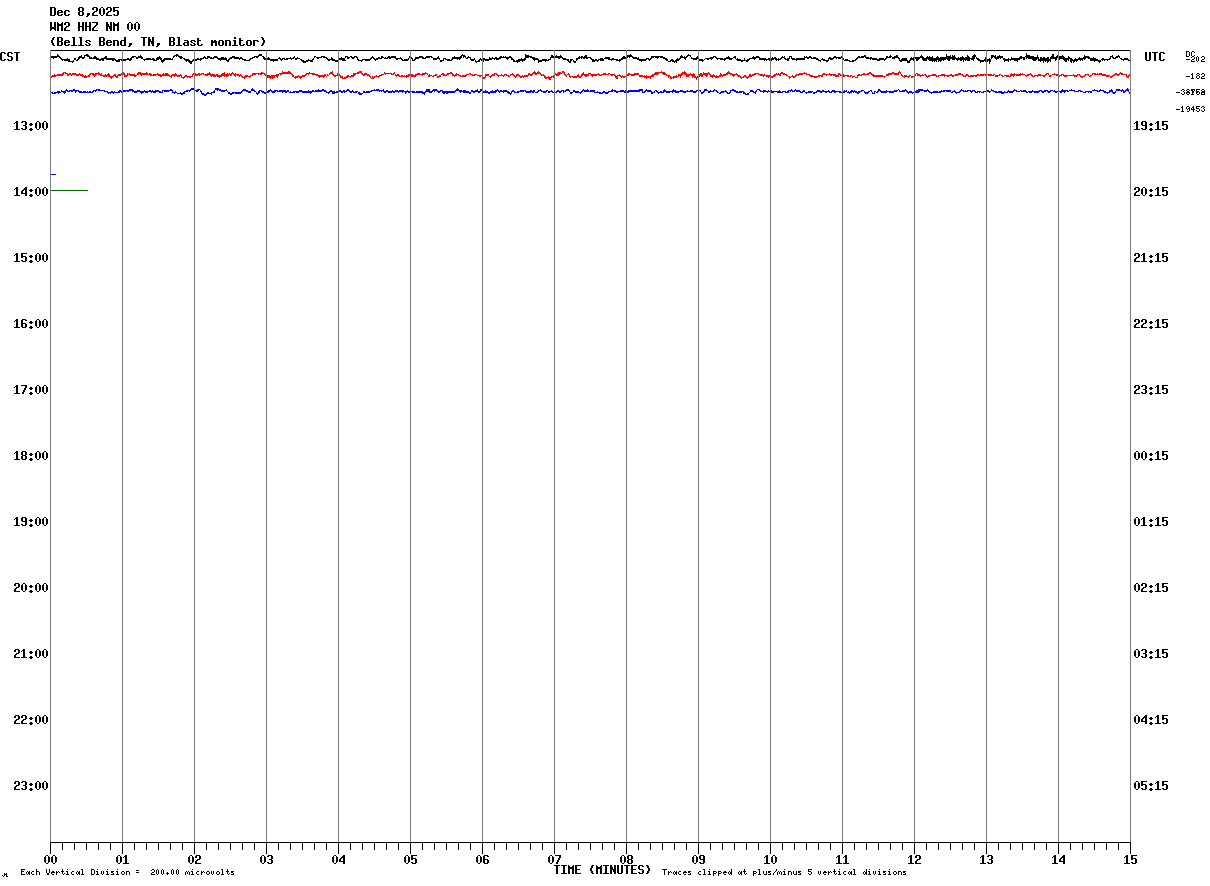
Task: Click minute axis label "14"
Action: [1058, 859]
